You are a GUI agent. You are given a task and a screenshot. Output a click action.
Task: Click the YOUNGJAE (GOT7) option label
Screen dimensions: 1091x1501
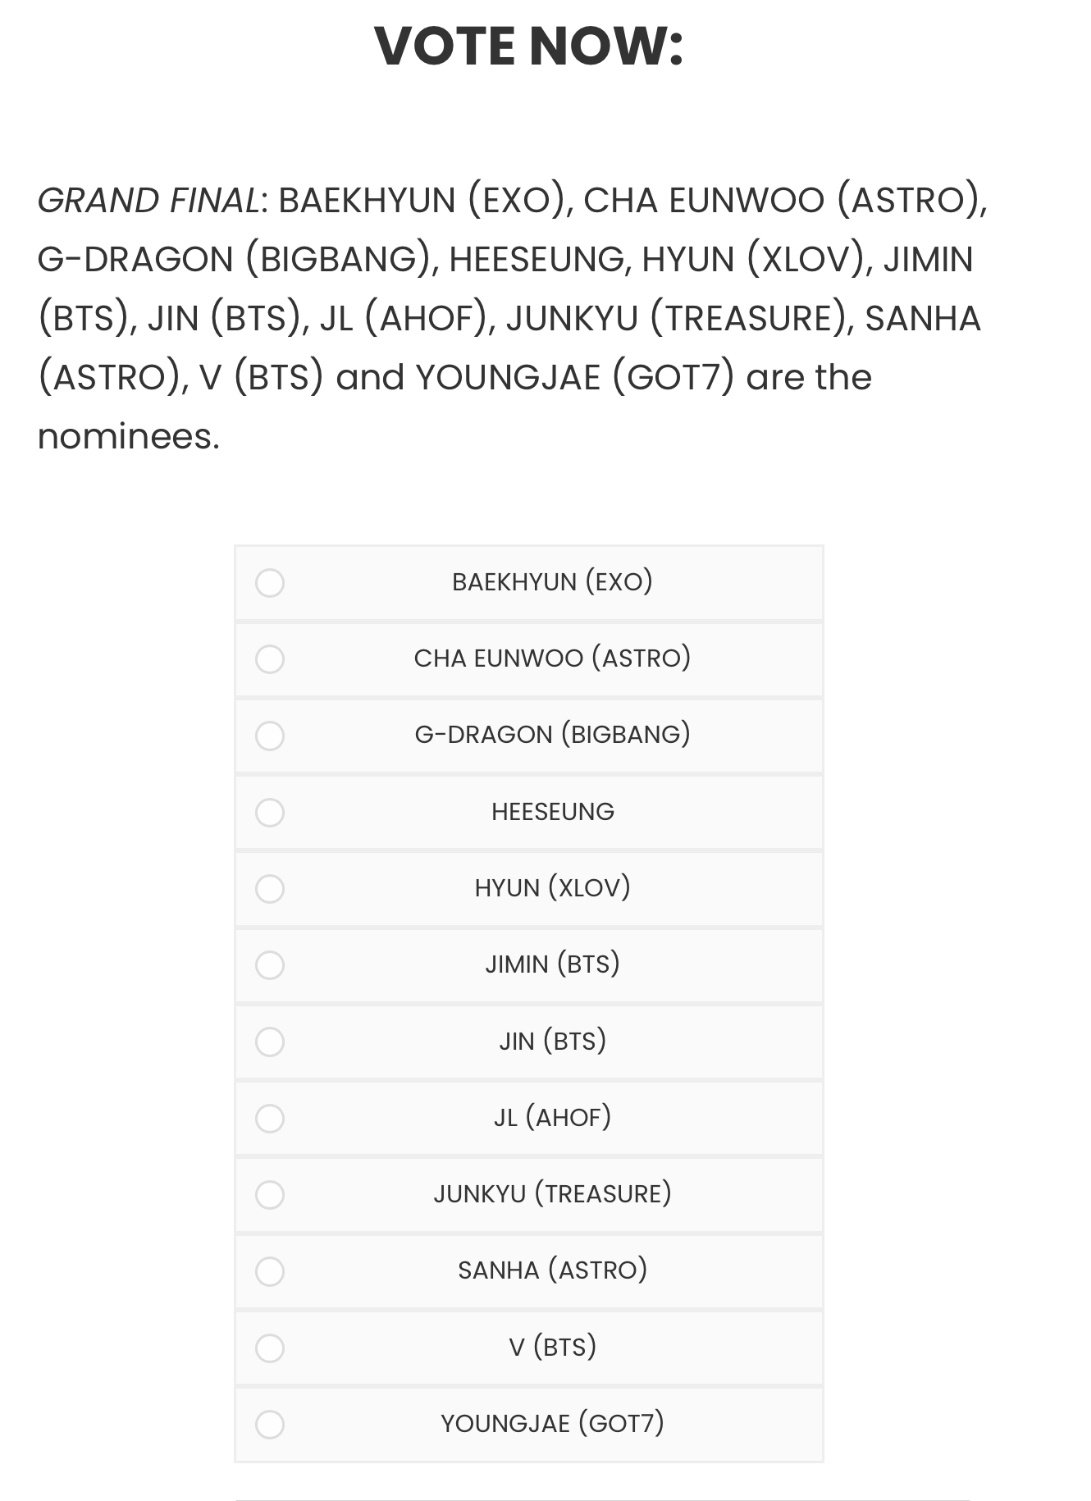coord(552,1423)
